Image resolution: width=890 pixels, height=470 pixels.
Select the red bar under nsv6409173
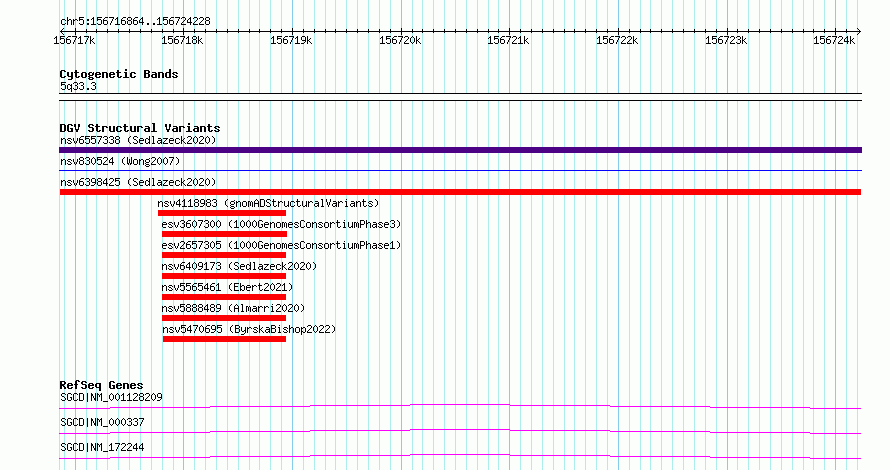224,276
